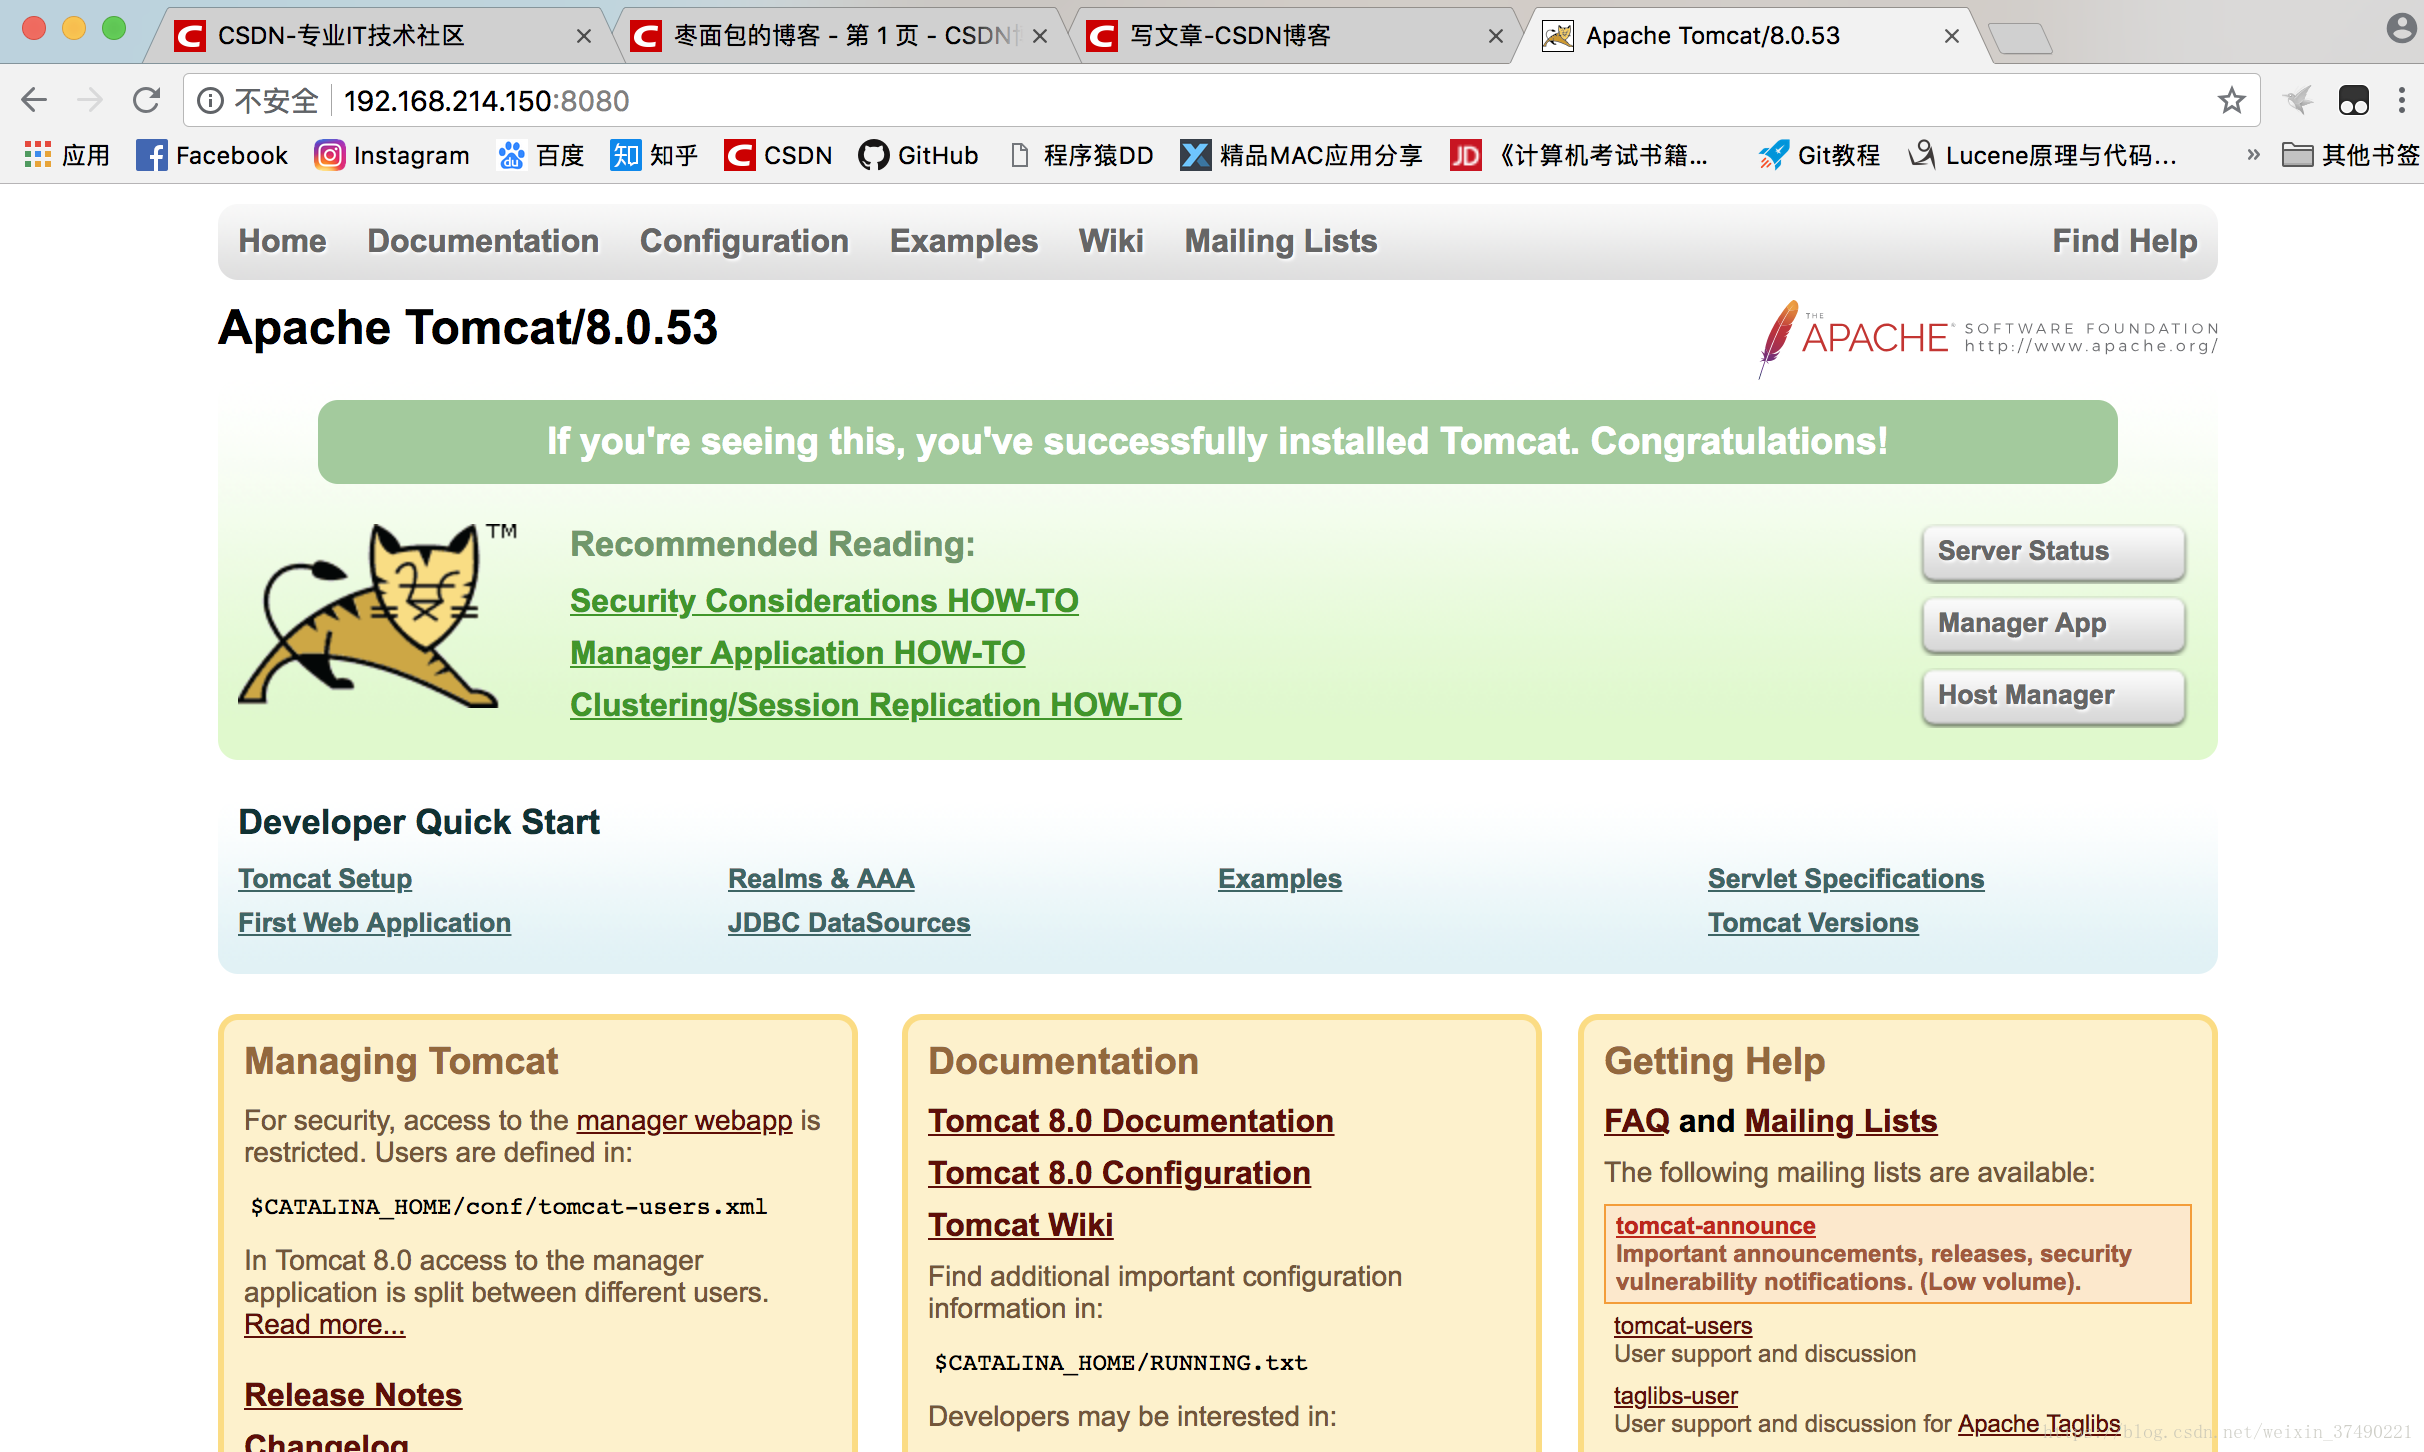
Task: Open Manager Application HOW-TO link
Action: tap(797, 653)
